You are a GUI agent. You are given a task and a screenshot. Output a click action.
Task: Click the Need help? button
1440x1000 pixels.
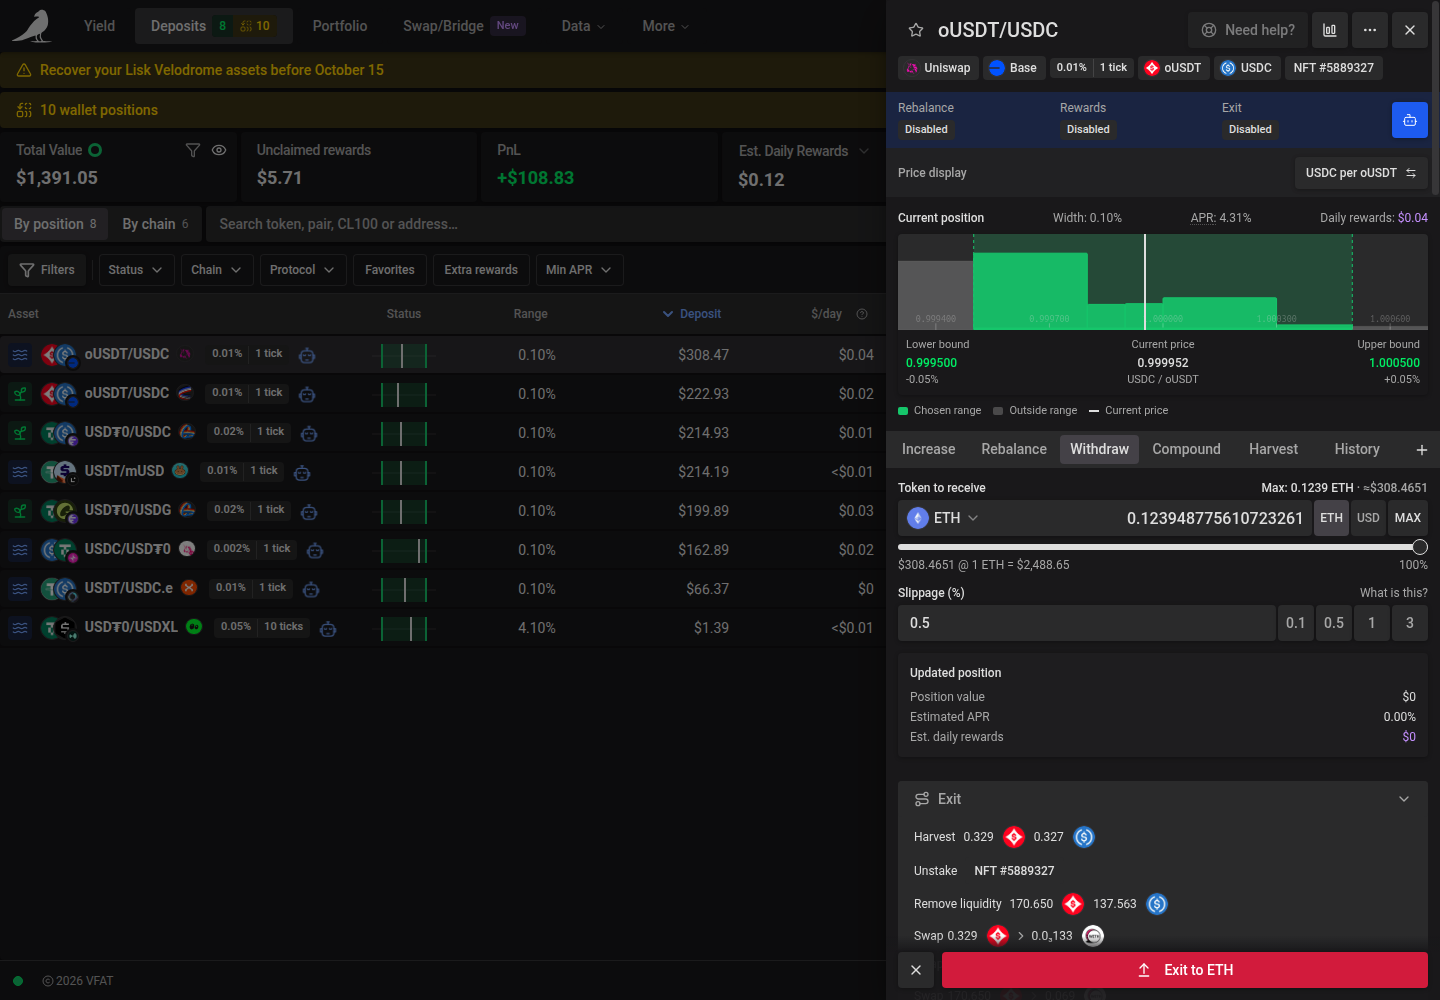pyautogui.click(x=1247, y=30)
